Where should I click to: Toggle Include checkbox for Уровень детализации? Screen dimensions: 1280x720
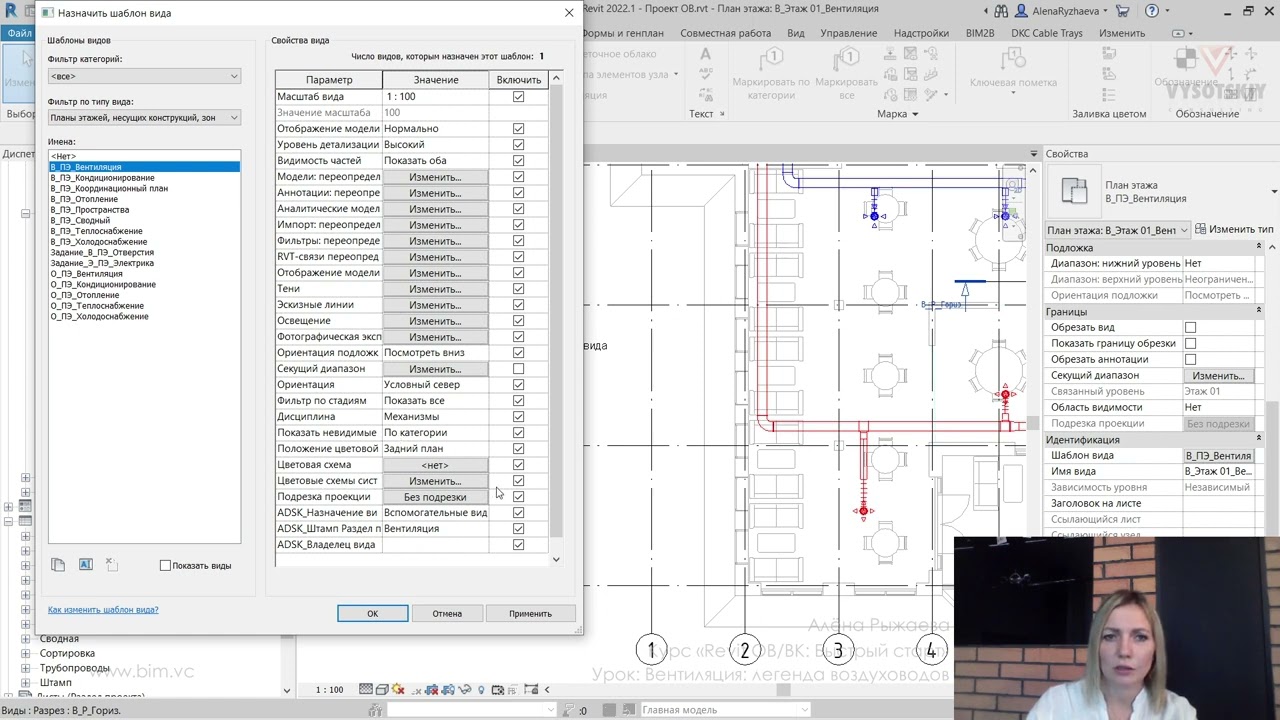pos(518,145)
